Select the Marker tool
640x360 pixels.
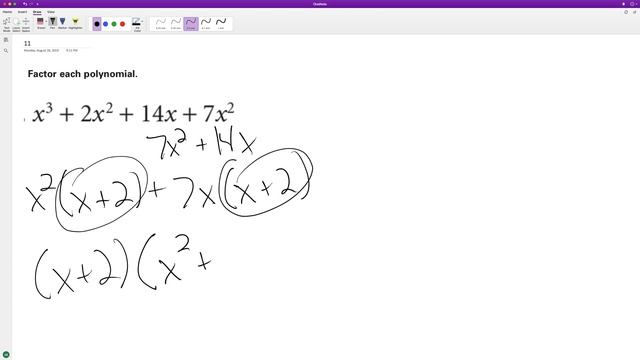(x=62, y=23)
